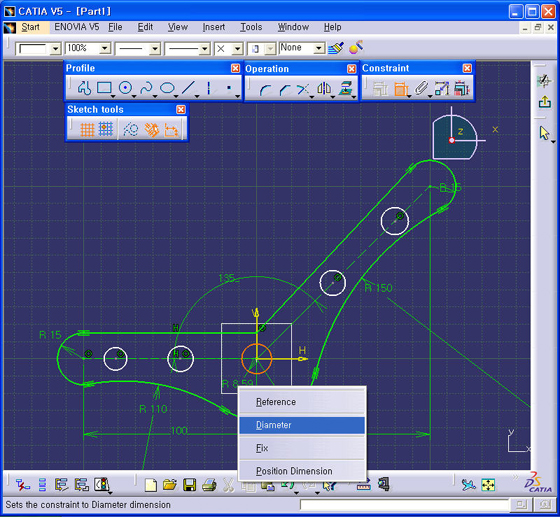Open the None layer dropdown

tap(319, 48)
